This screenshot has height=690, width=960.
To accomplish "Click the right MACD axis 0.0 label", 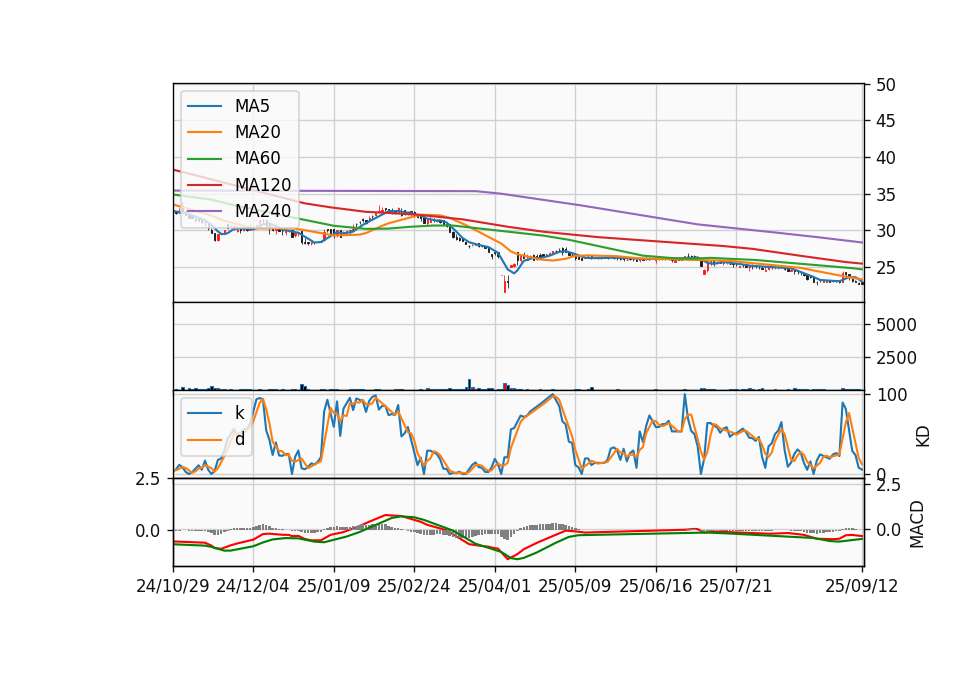I will point(888,530).
